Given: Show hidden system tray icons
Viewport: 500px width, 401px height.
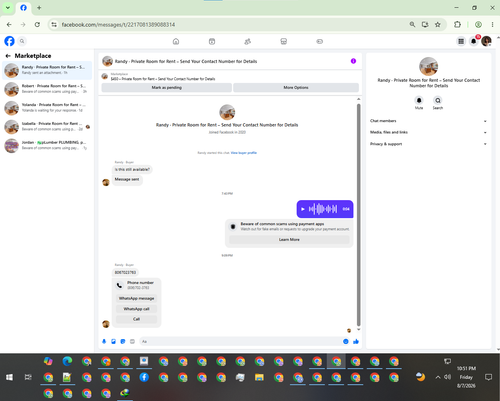Looking at the screenshot, I should [438, 377].
